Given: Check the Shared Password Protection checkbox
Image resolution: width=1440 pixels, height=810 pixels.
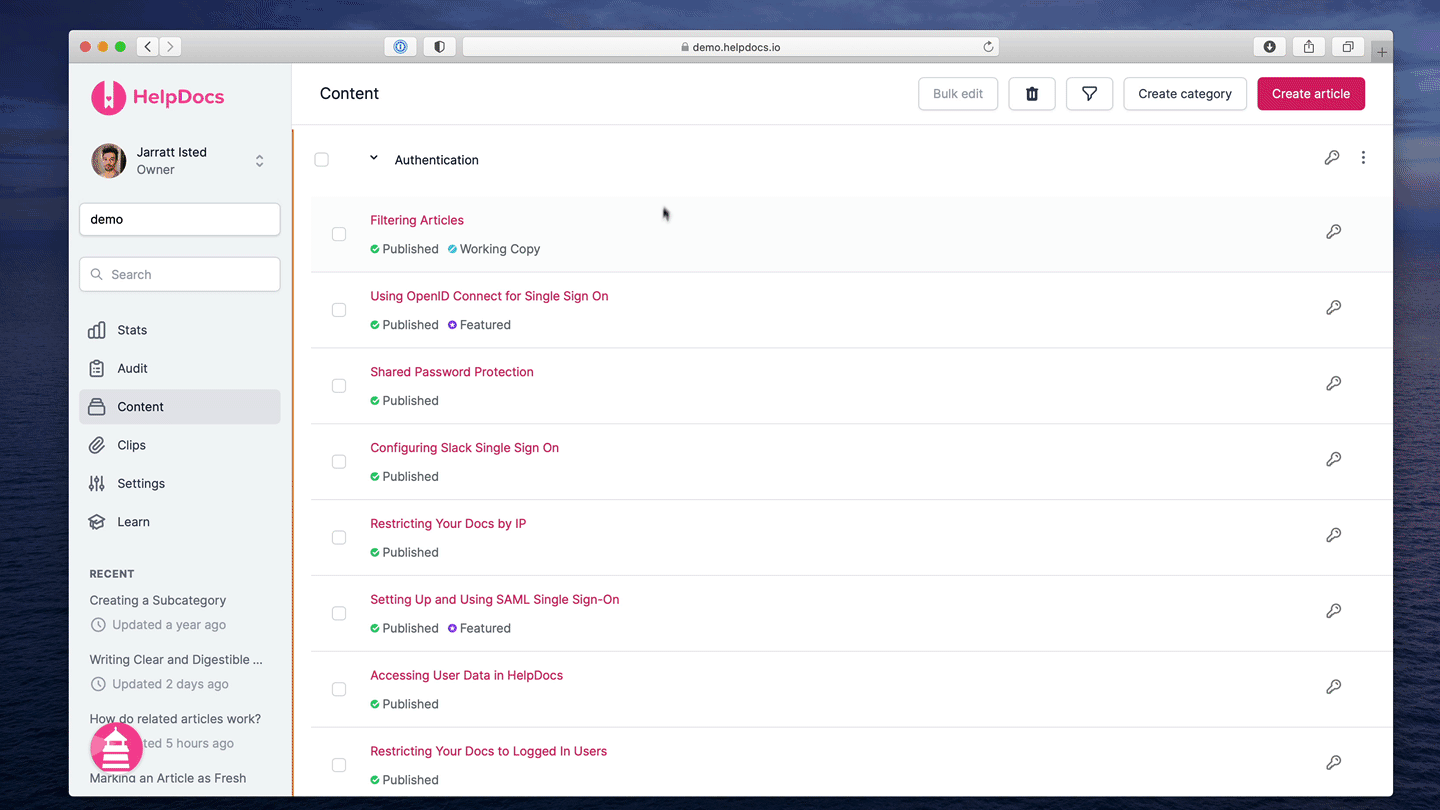Looking at the screenshot, I should click(x=339, y=386).
